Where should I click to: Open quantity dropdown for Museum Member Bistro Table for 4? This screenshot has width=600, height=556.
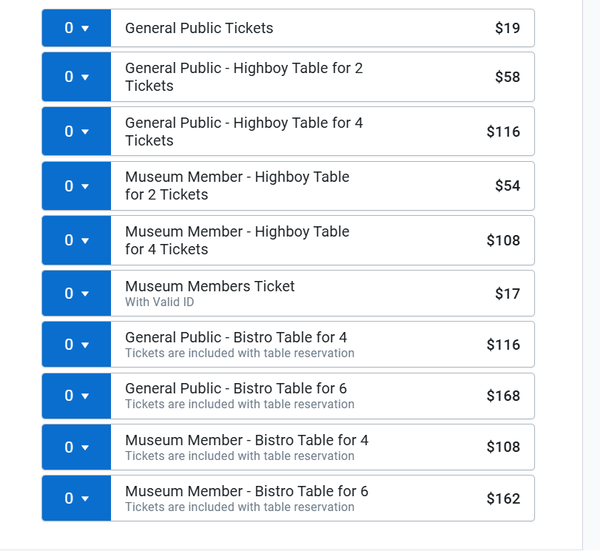pos(76,447)
